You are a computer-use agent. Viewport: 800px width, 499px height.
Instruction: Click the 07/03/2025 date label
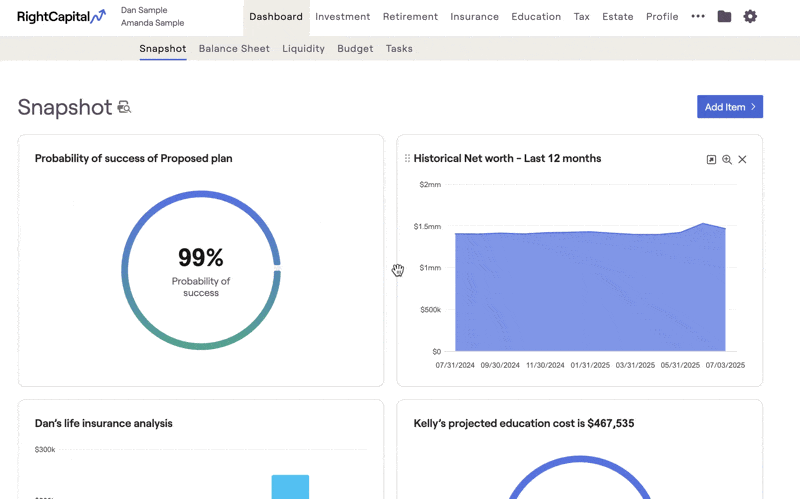tap(725, 365)
